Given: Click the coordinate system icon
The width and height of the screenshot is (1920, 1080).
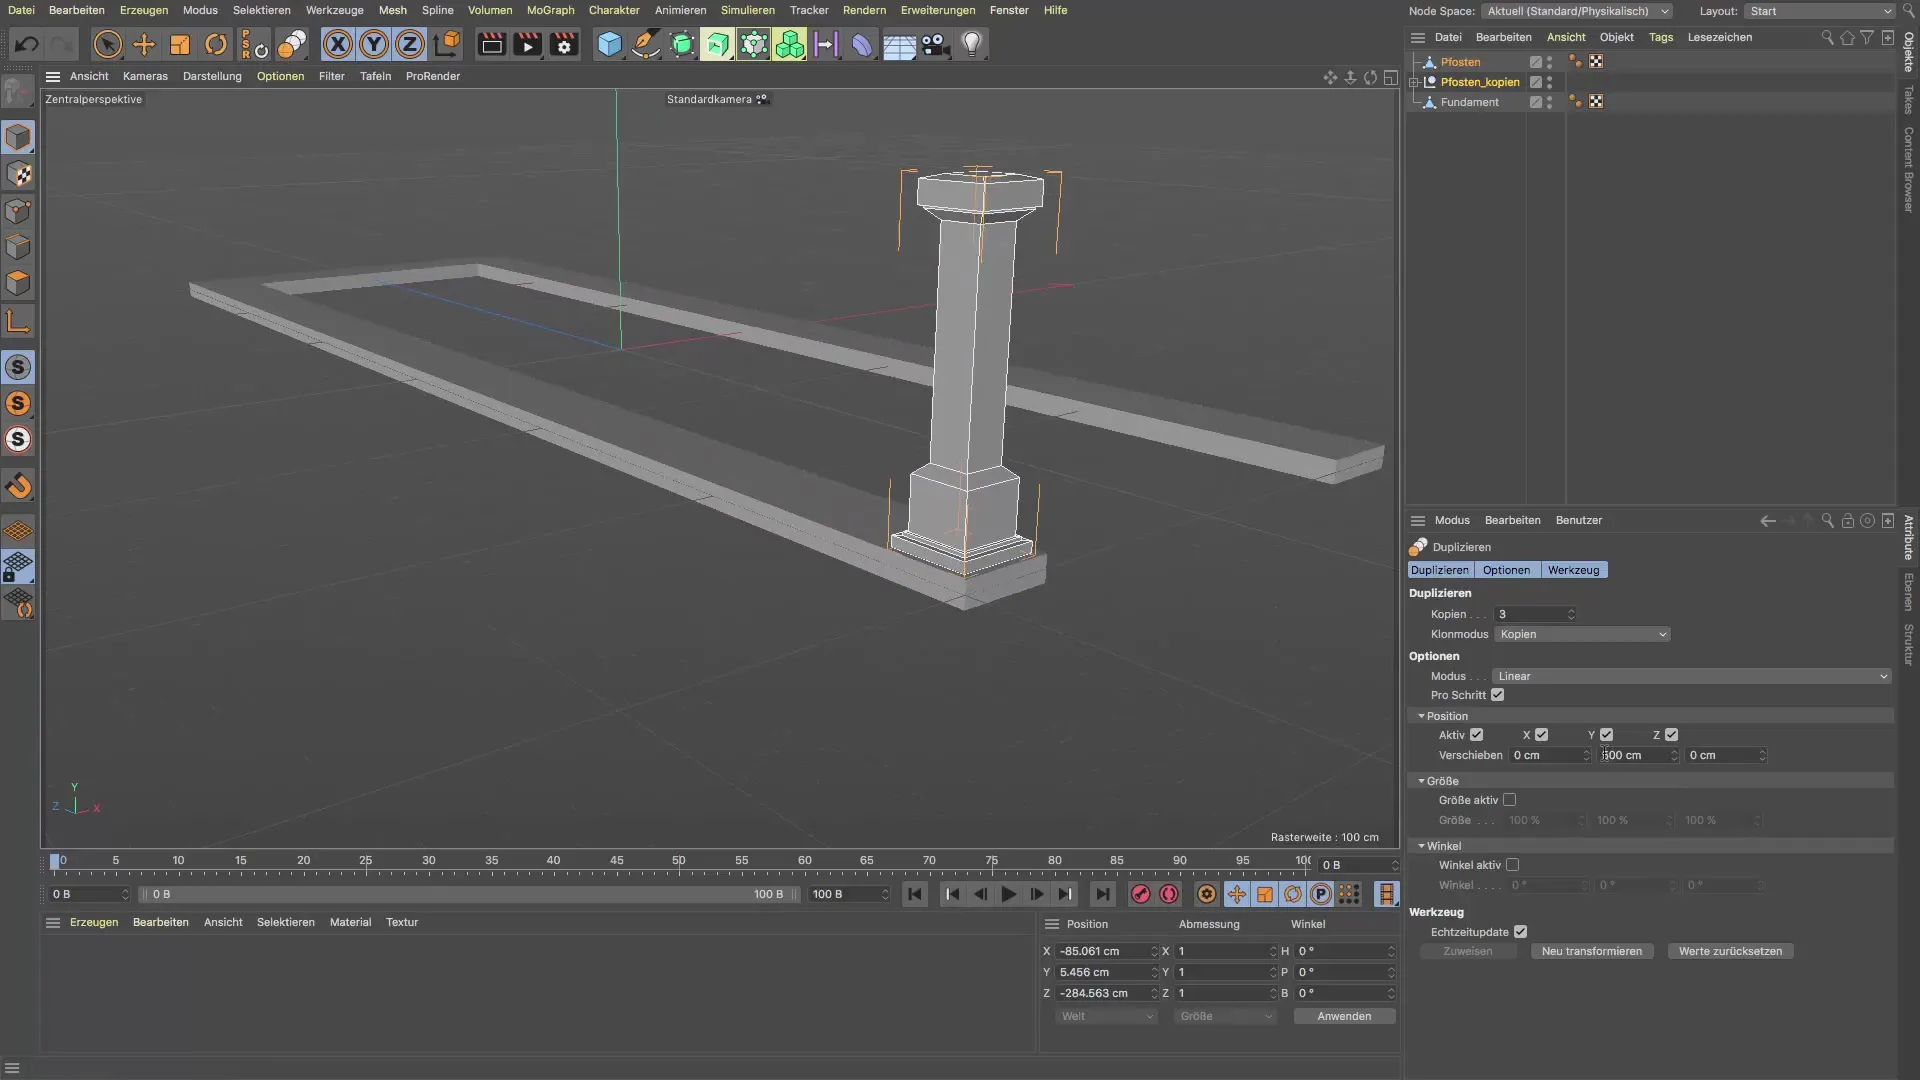Looking at the screenshot, I should pyautogui.click(x=447, y=44).
